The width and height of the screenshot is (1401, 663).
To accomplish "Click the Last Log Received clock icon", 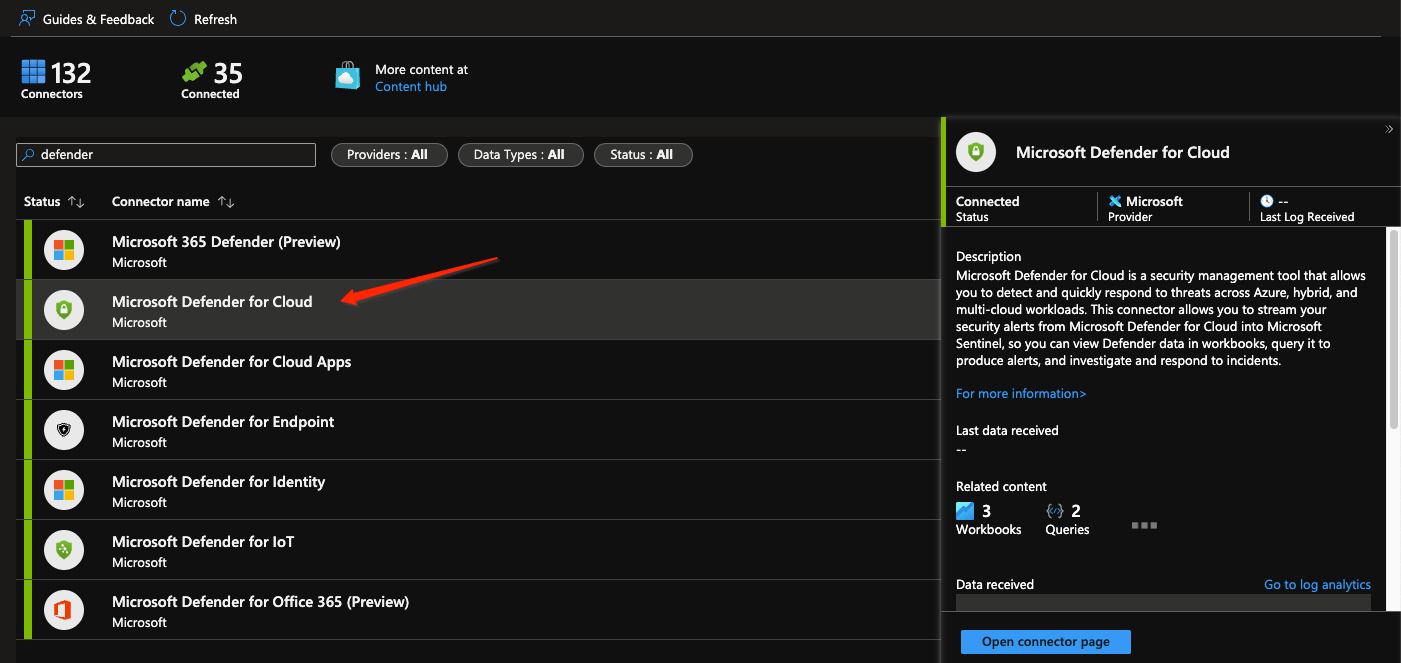I will [x=1267, y=201].
